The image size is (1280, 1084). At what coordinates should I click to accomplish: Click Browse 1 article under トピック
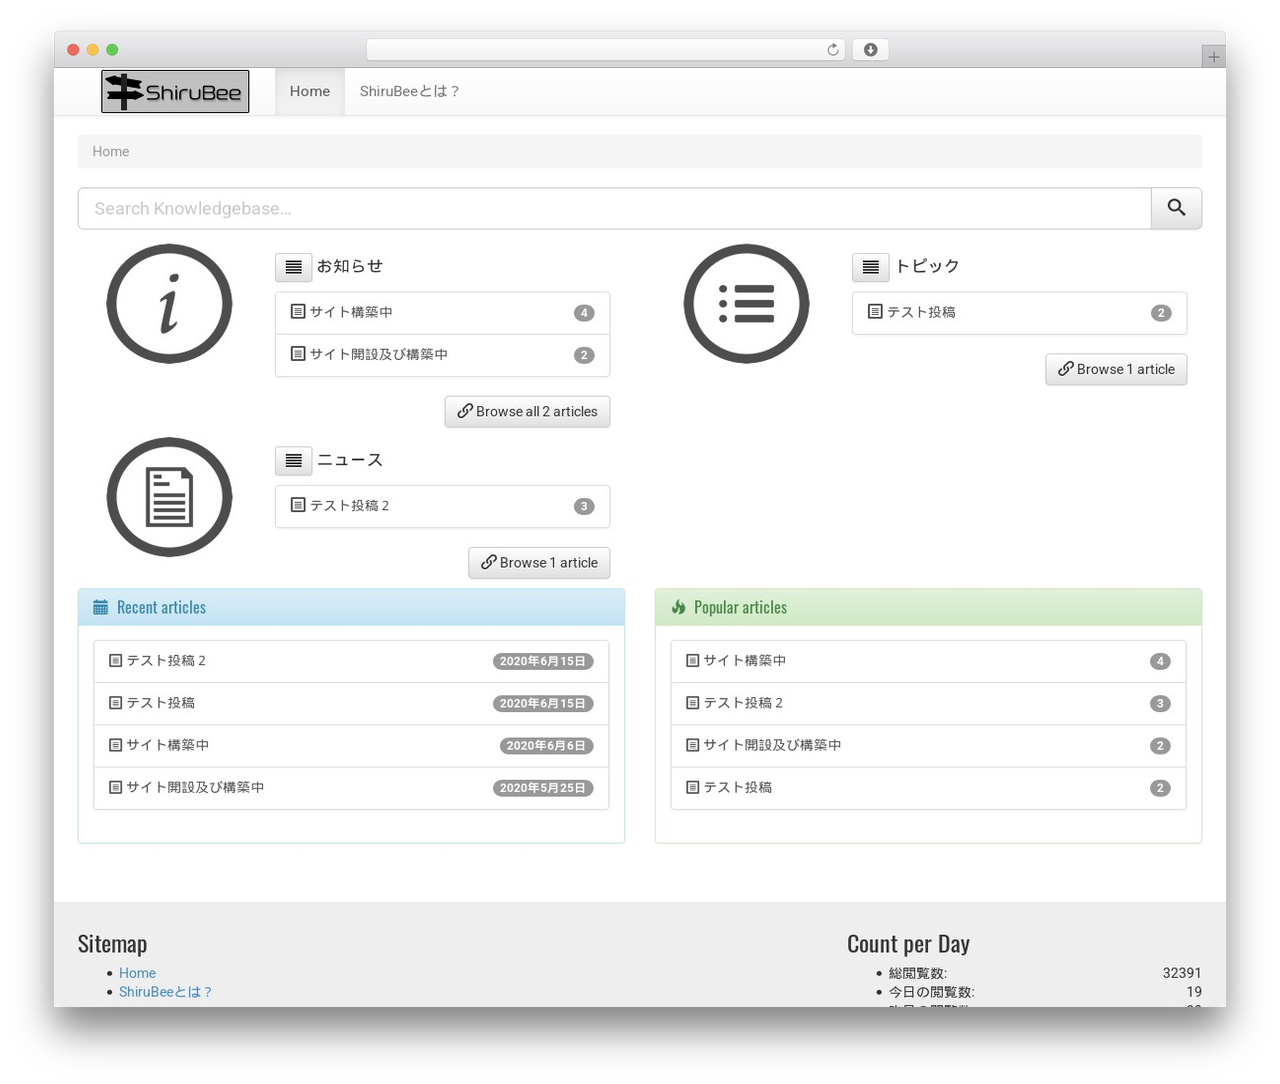coord(1116,369)
